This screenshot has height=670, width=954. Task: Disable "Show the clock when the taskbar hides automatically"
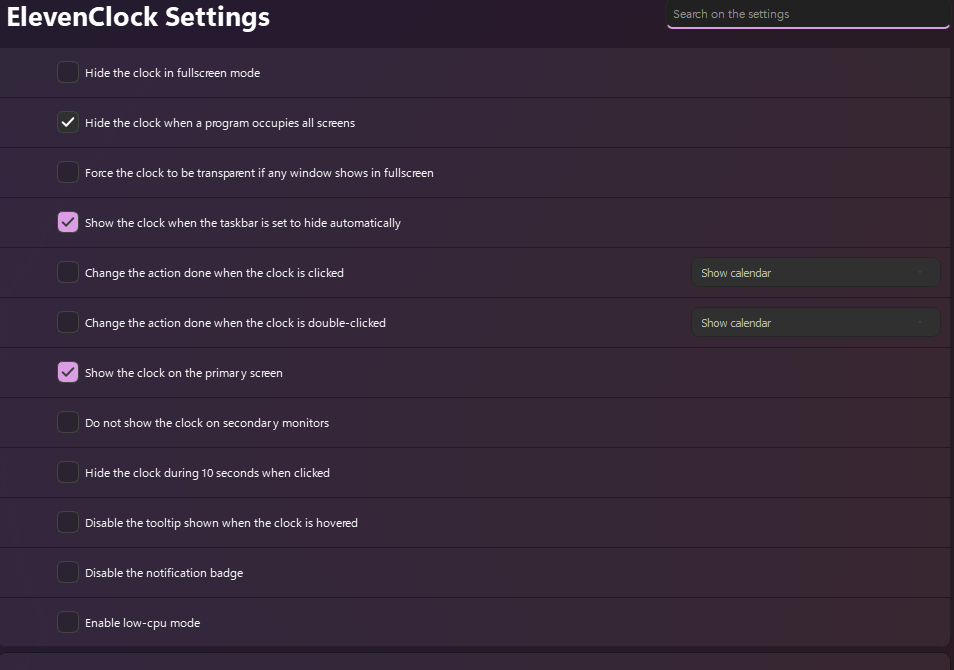click(x=67, y=222)
